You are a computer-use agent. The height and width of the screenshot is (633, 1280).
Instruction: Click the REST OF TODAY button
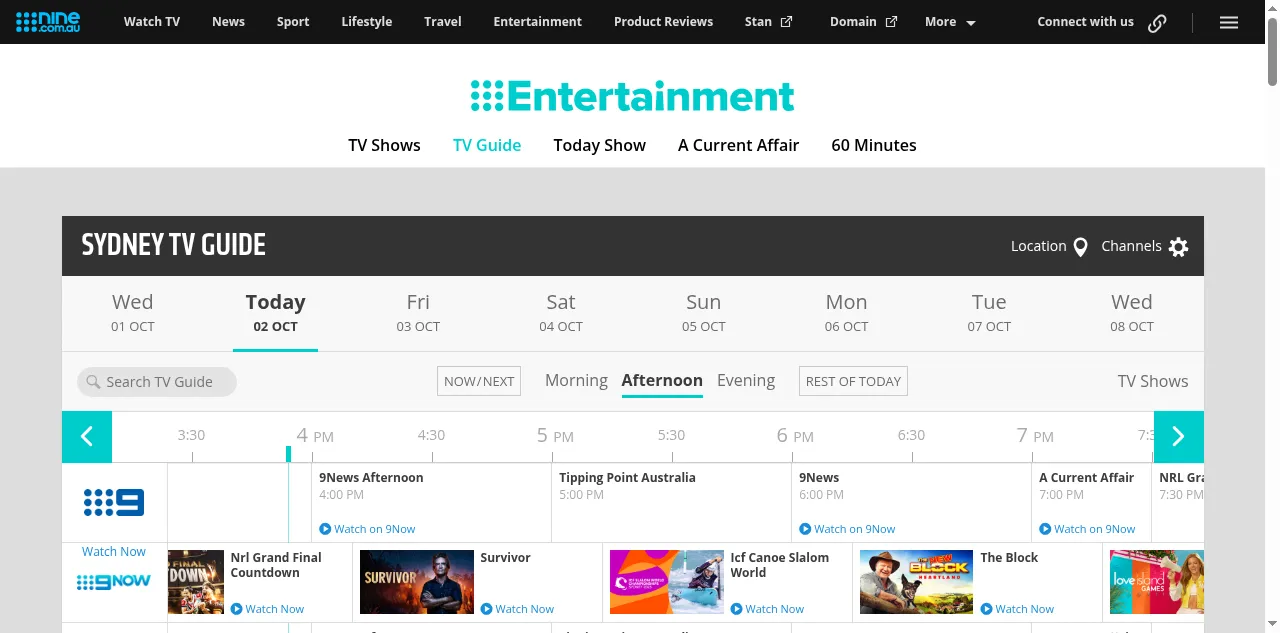point(853,381)
